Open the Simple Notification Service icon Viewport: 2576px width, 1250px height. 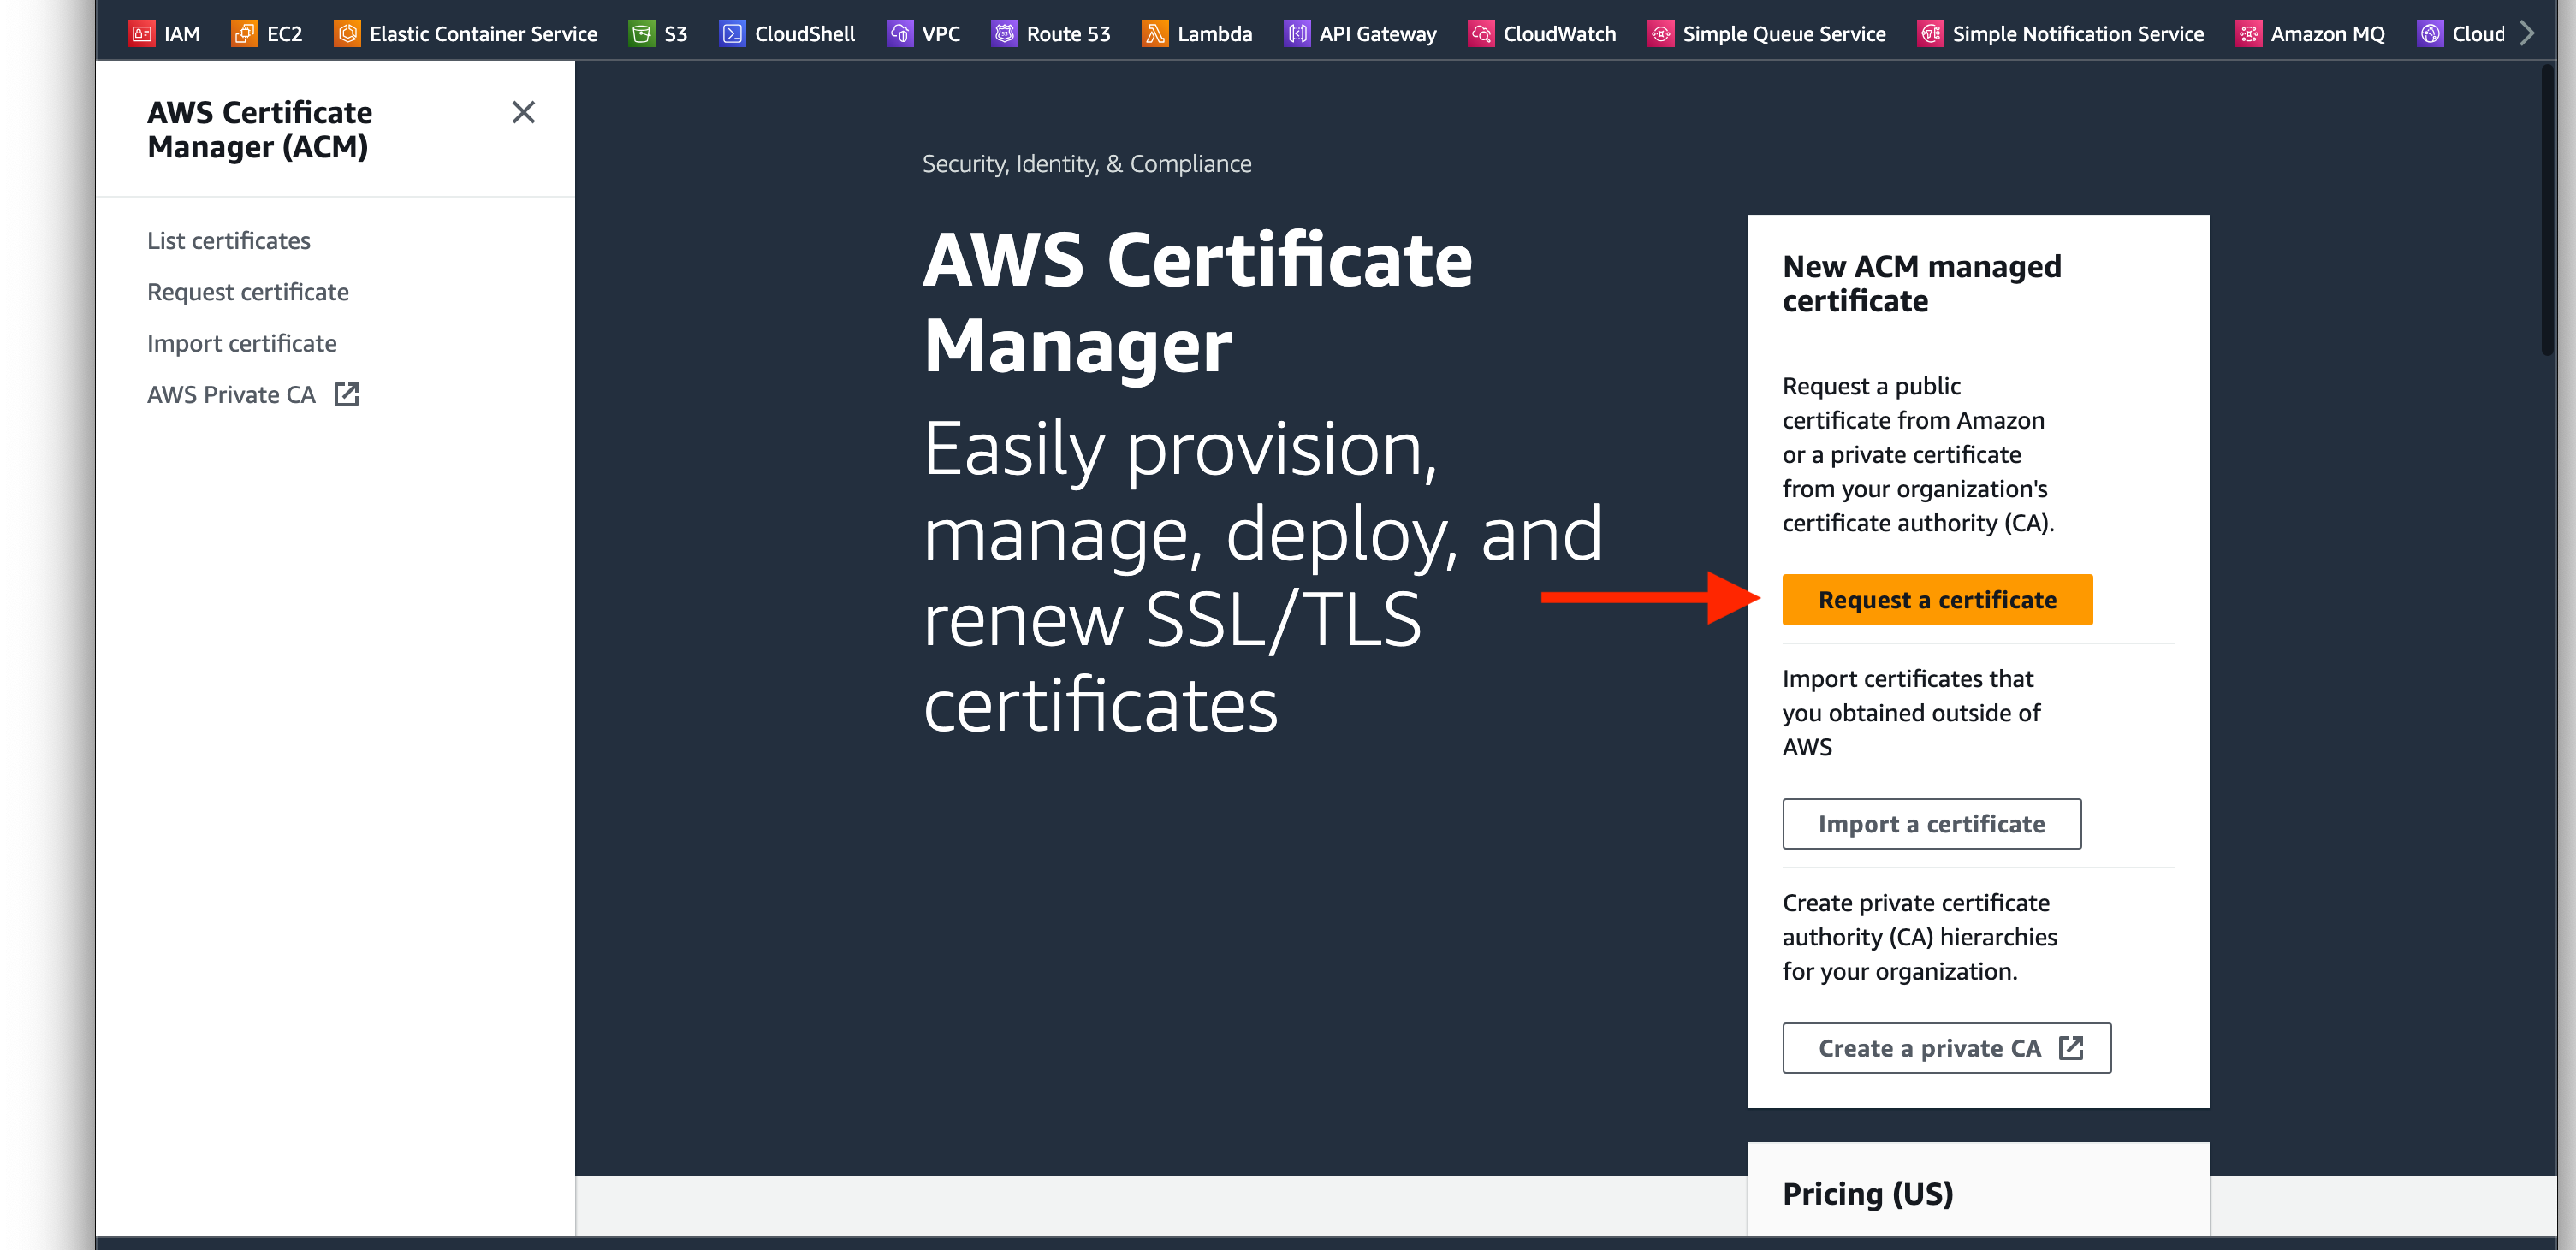tap(1930, 34)
